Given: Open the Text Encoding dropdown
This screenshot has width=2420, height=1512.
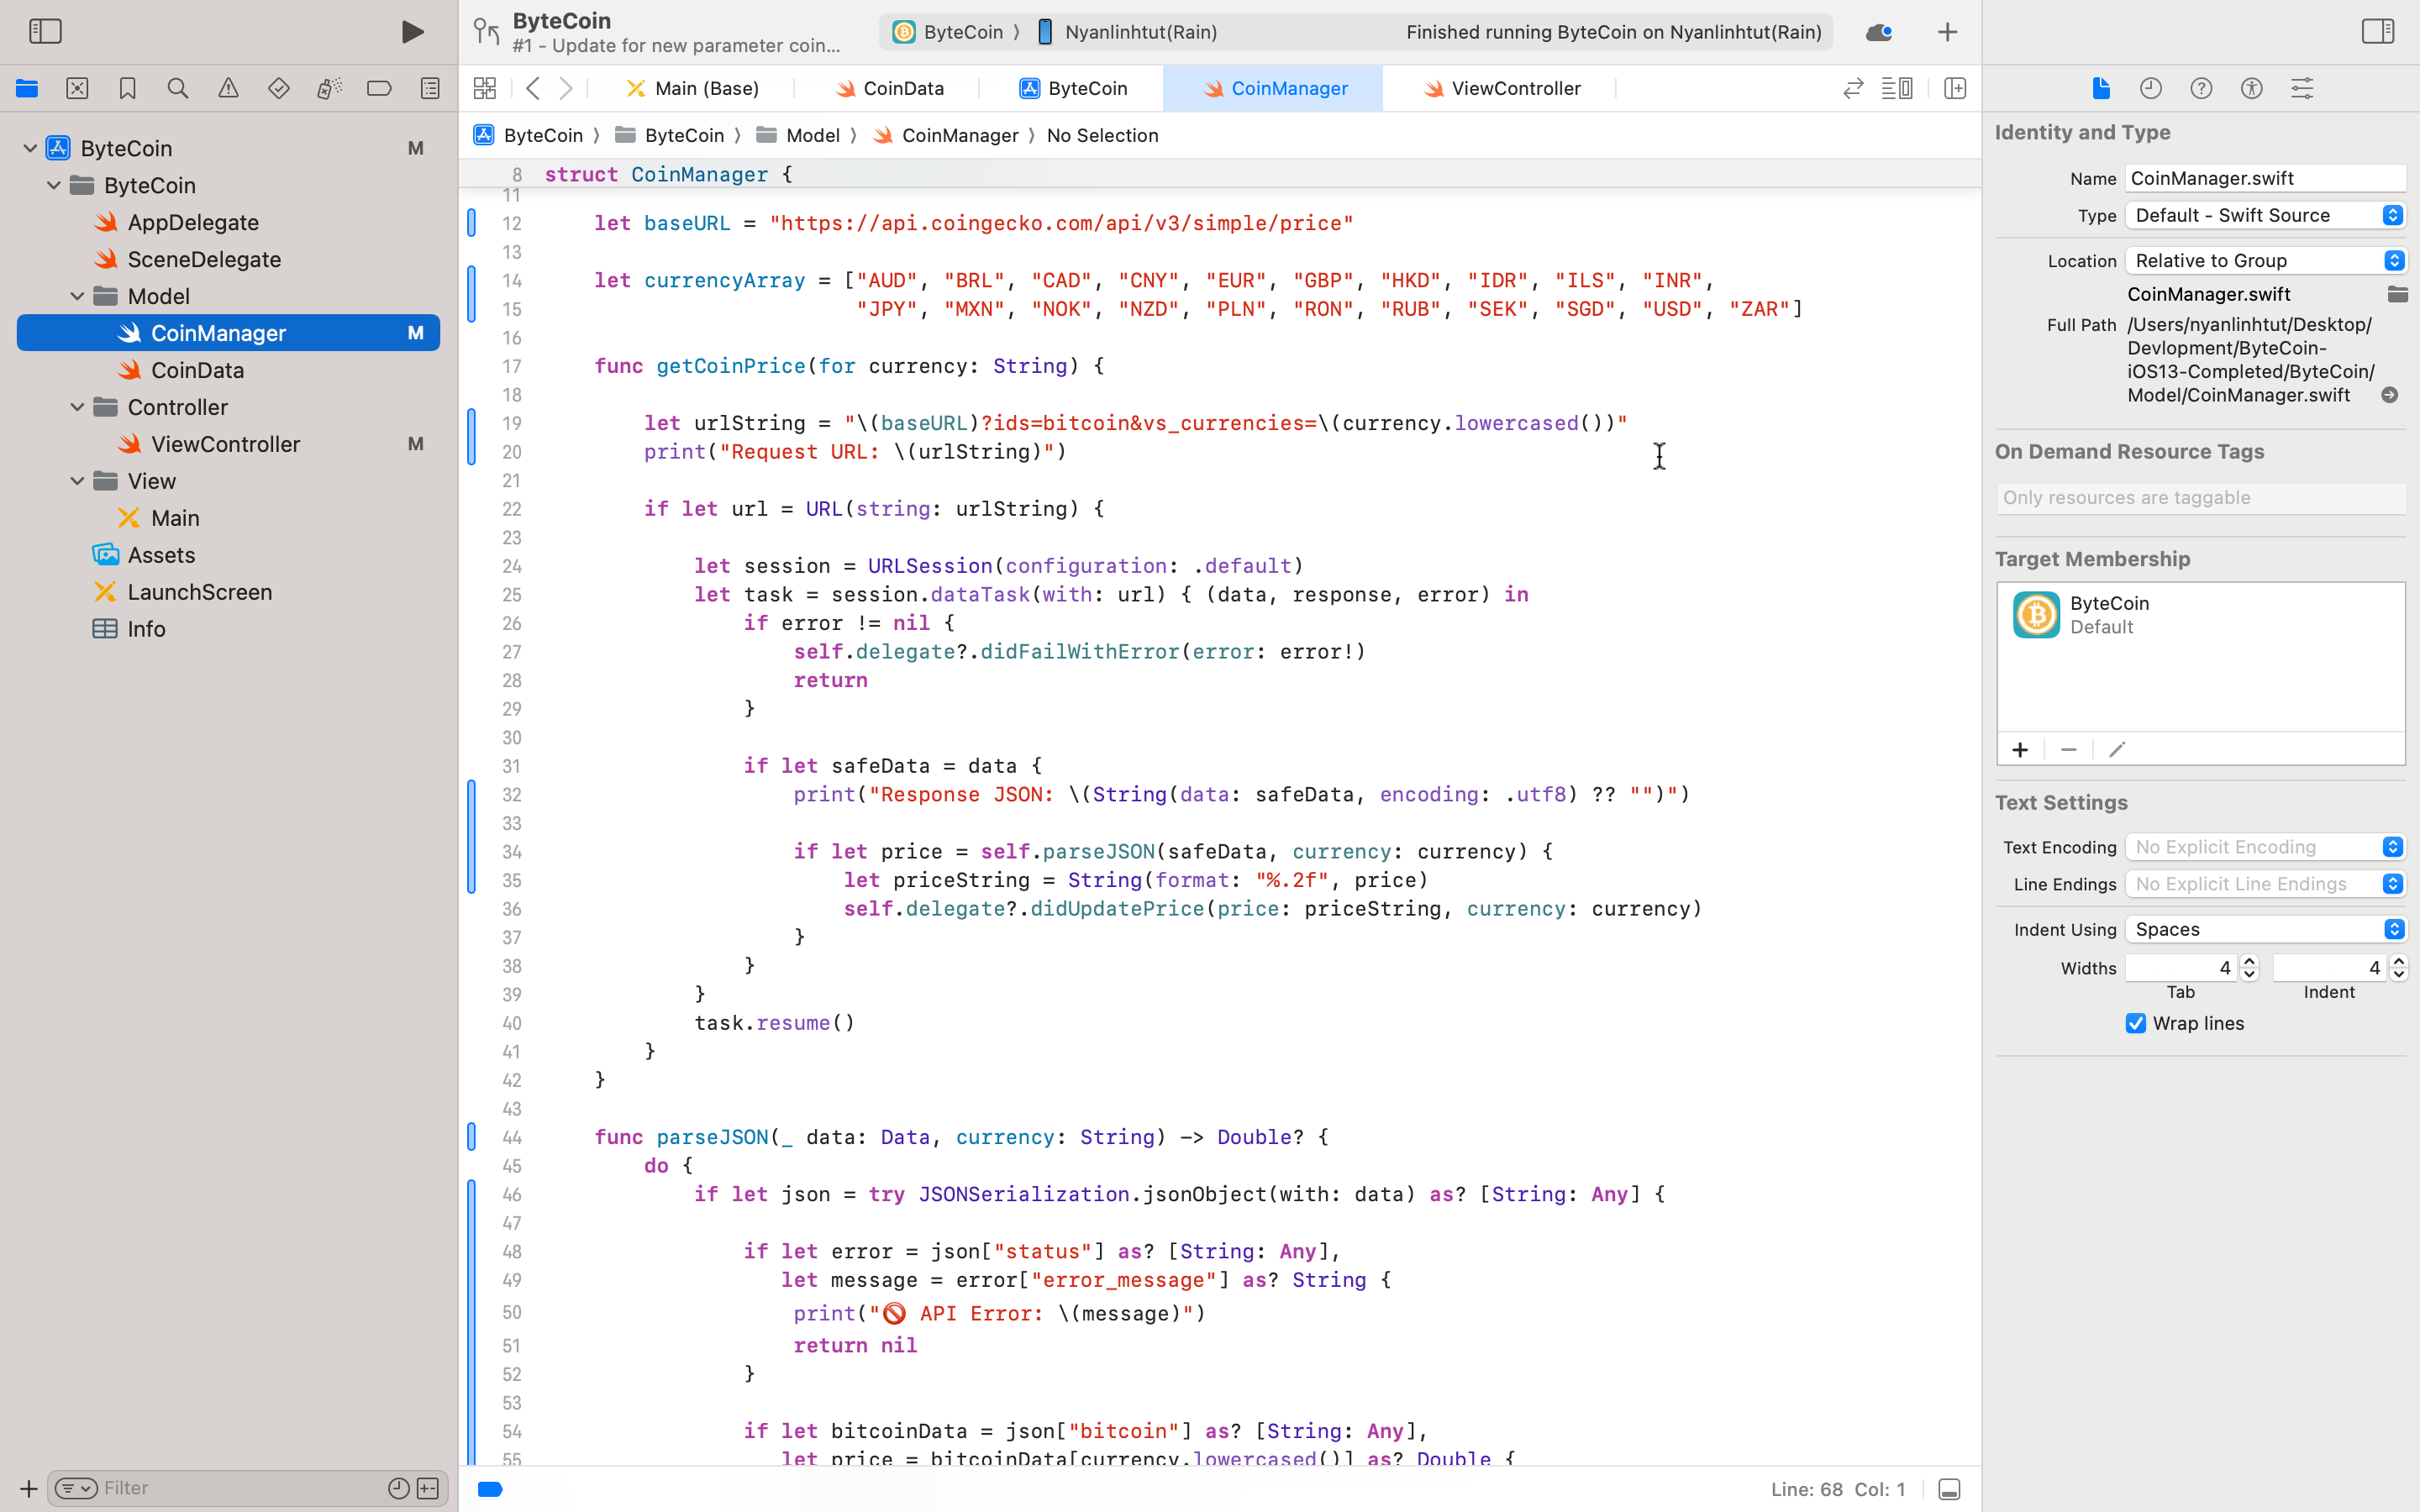Looking at the screenshot, I should coord(2265,847).
